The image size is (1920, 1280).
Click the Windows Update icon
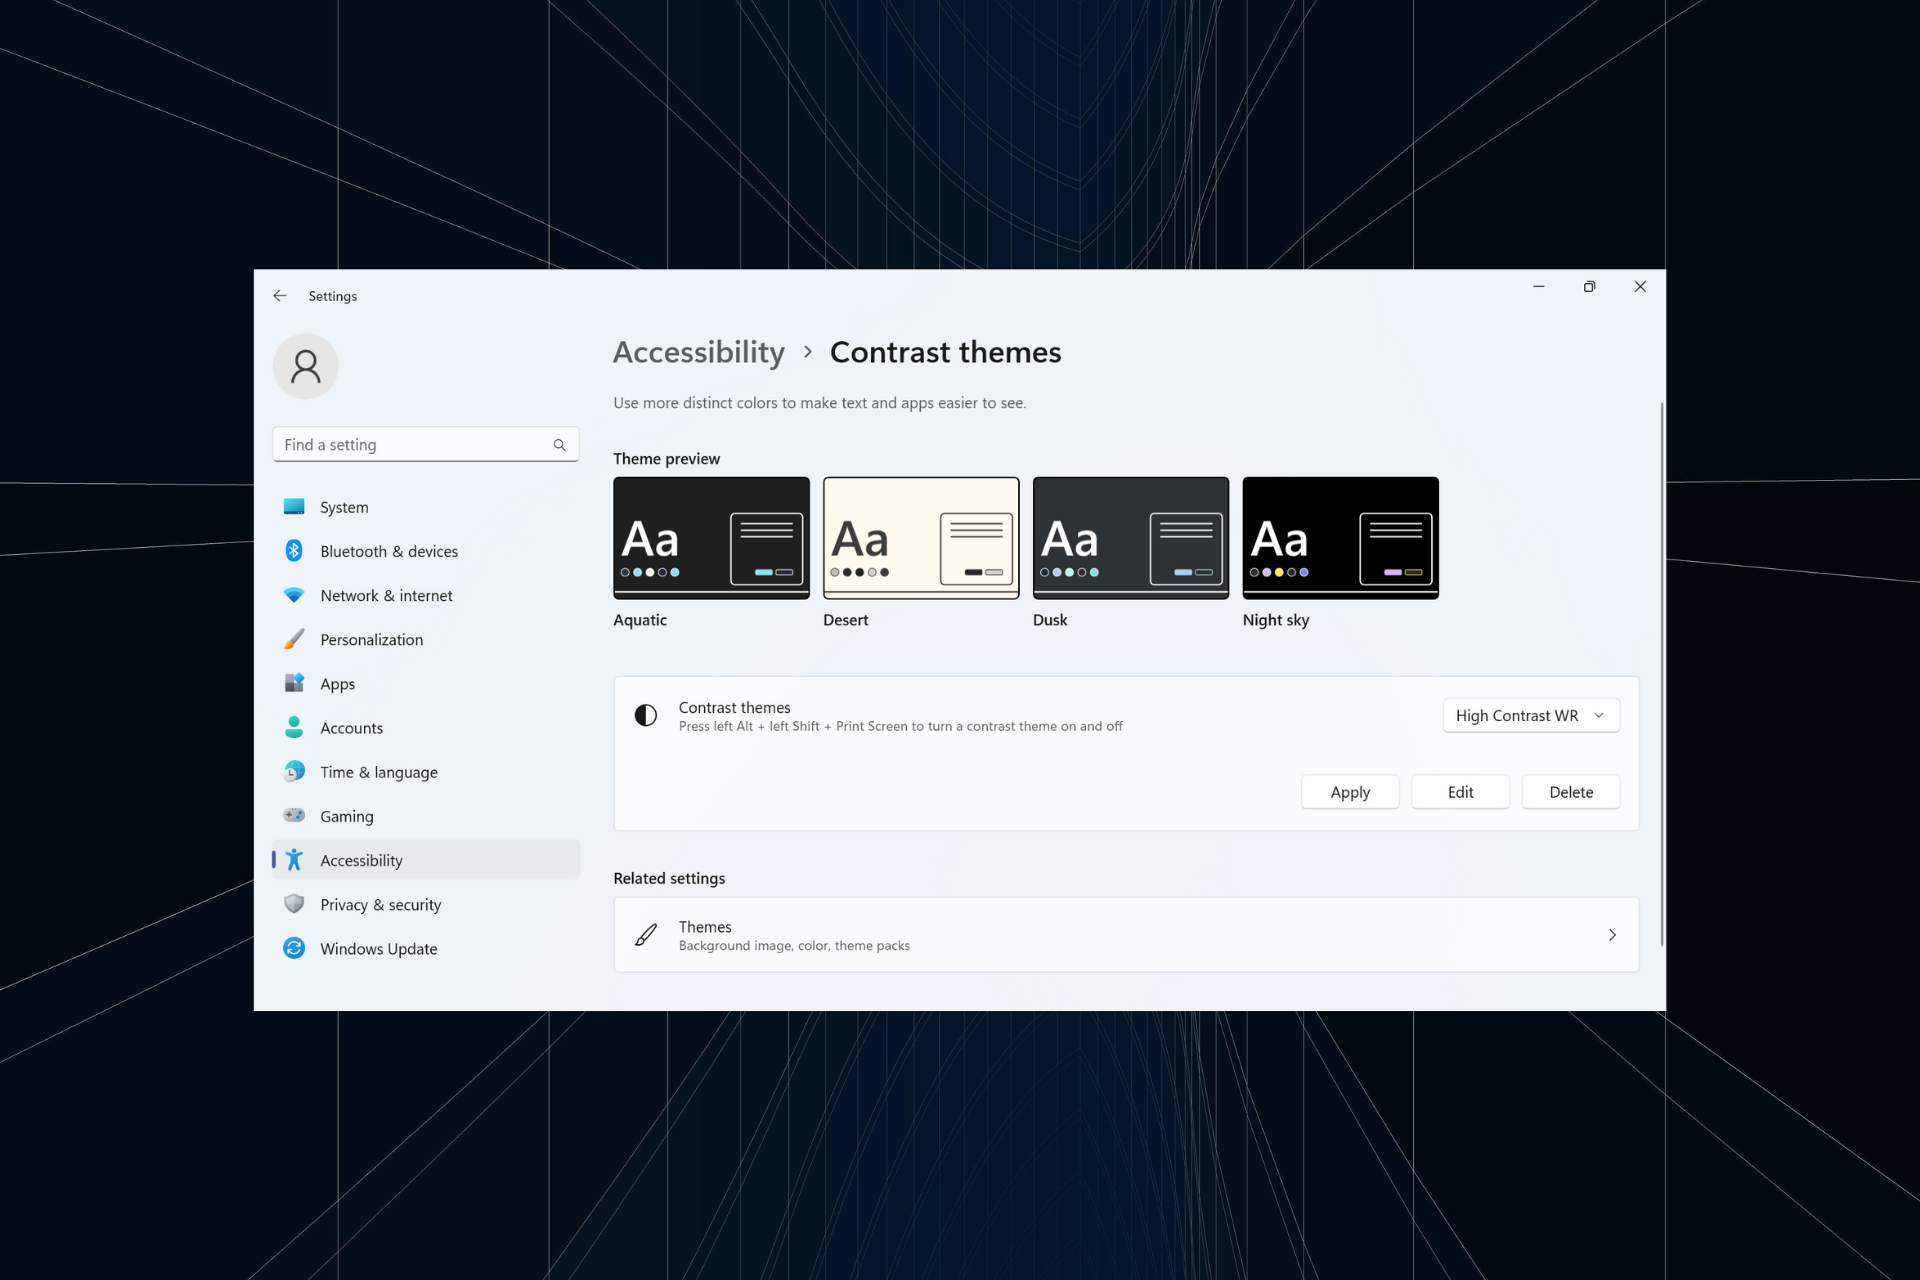(294, 948)
